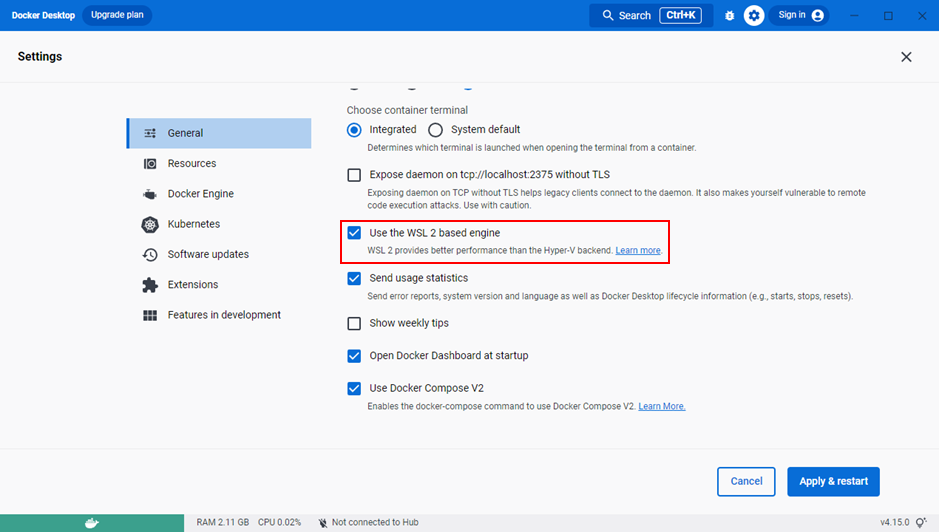The image size is (939, 532).
Task: Click the Settings heading text
Action: click(40, 56)
